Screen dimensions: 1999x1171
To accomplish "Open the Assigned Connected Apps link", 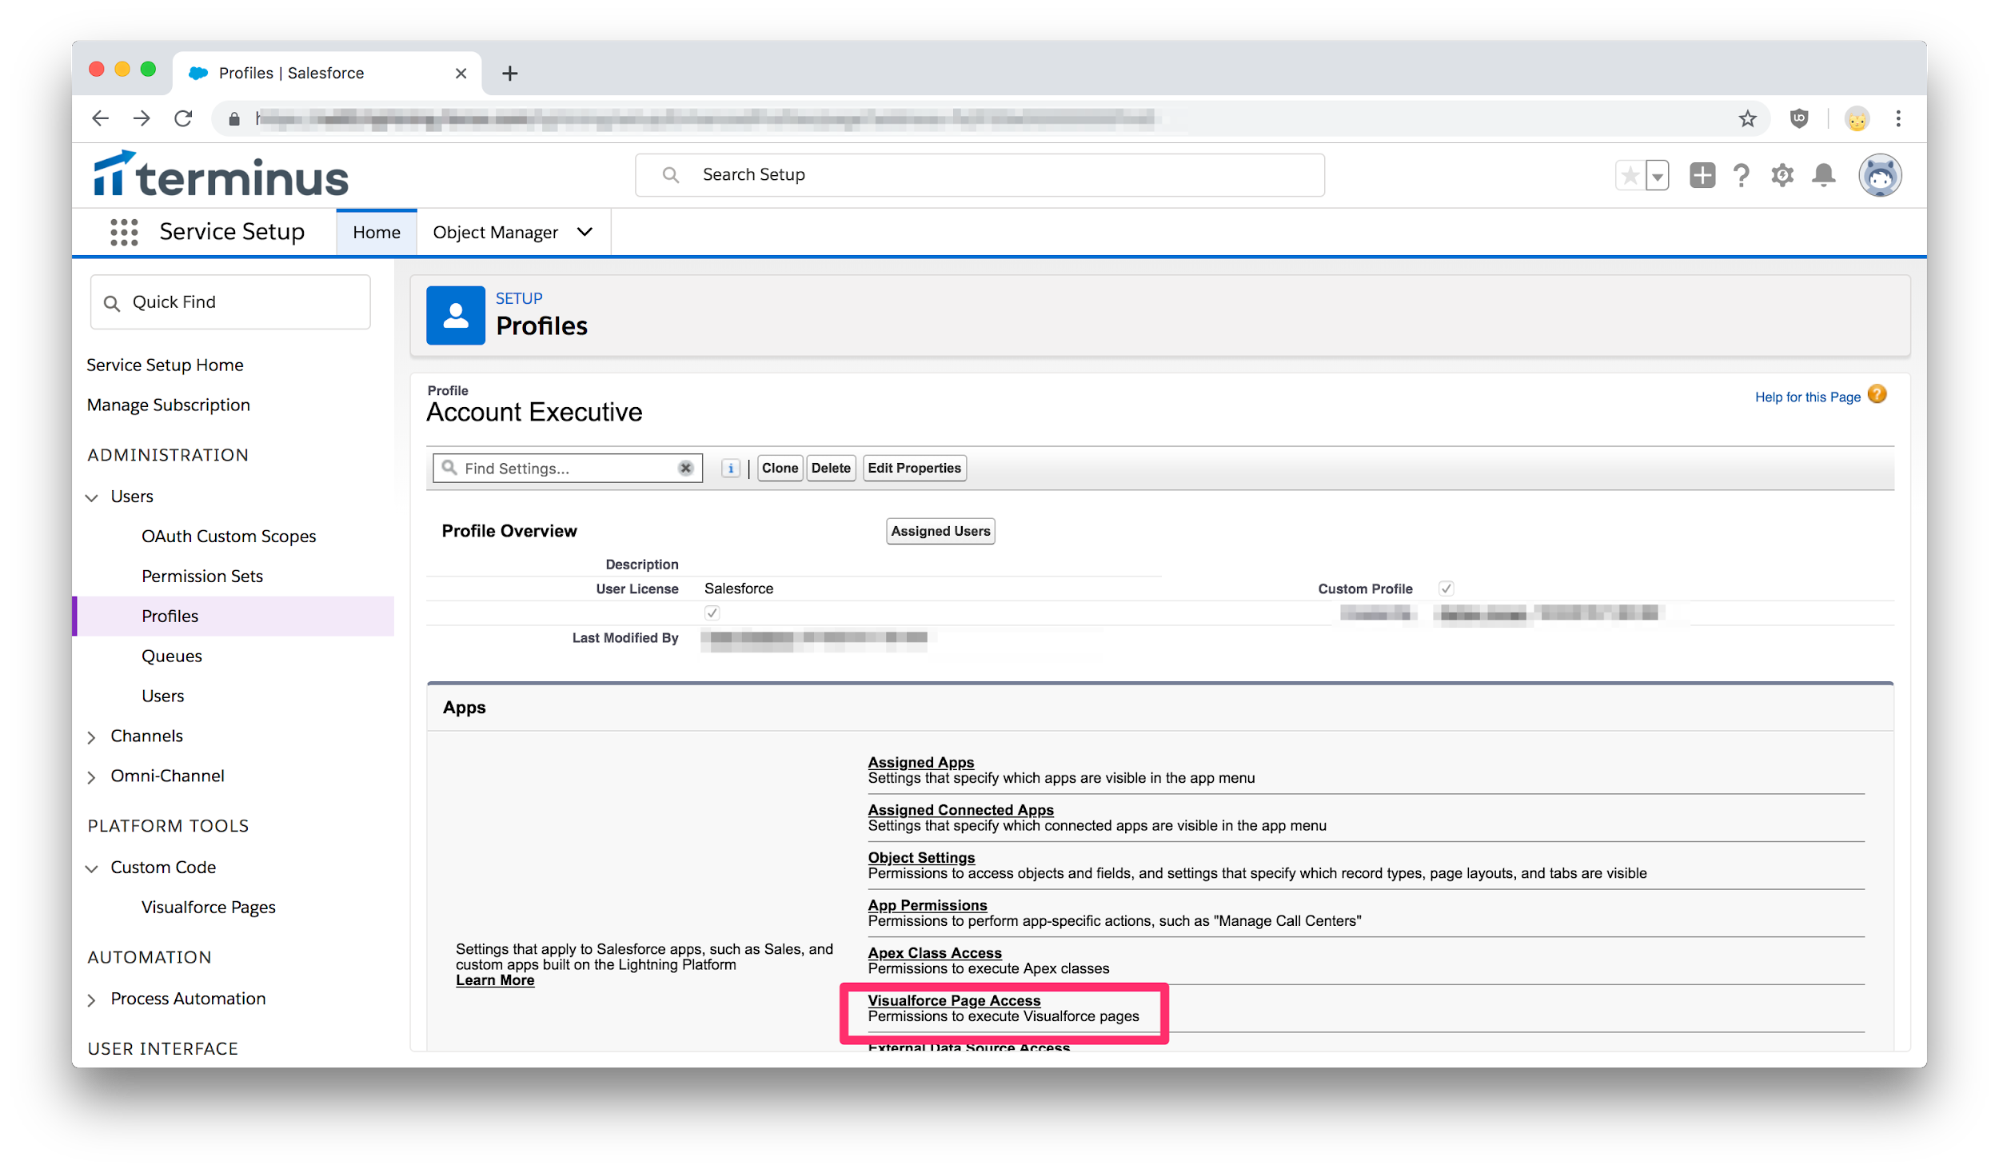I will point(961,810).
